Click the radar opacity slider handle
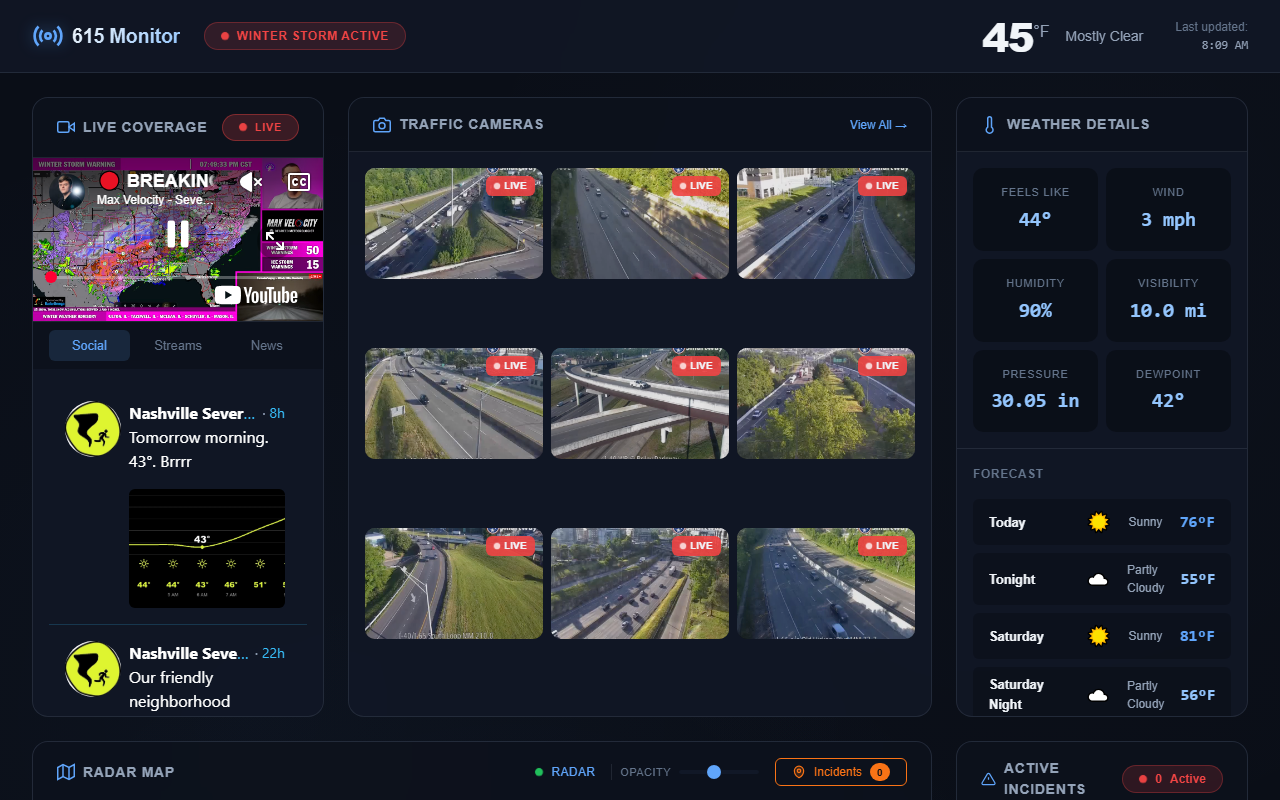Viewport: 1280px width, 800px height. pyautogui.click(x=714, y=772)
